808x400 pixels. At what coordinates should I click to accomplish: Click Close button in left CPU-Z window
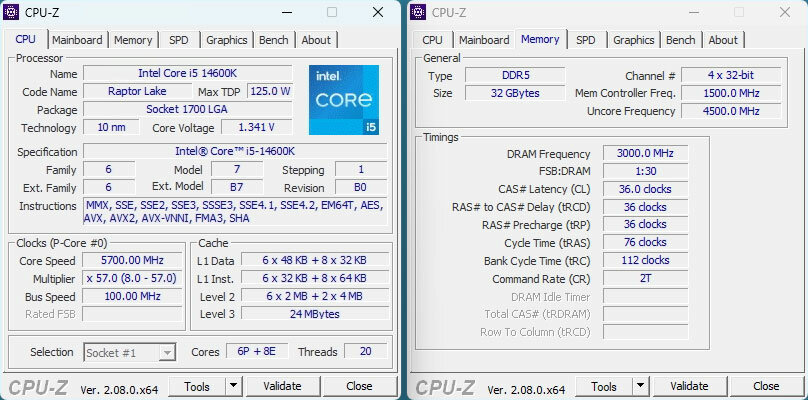pyautogui.click(x=359, y=386)
